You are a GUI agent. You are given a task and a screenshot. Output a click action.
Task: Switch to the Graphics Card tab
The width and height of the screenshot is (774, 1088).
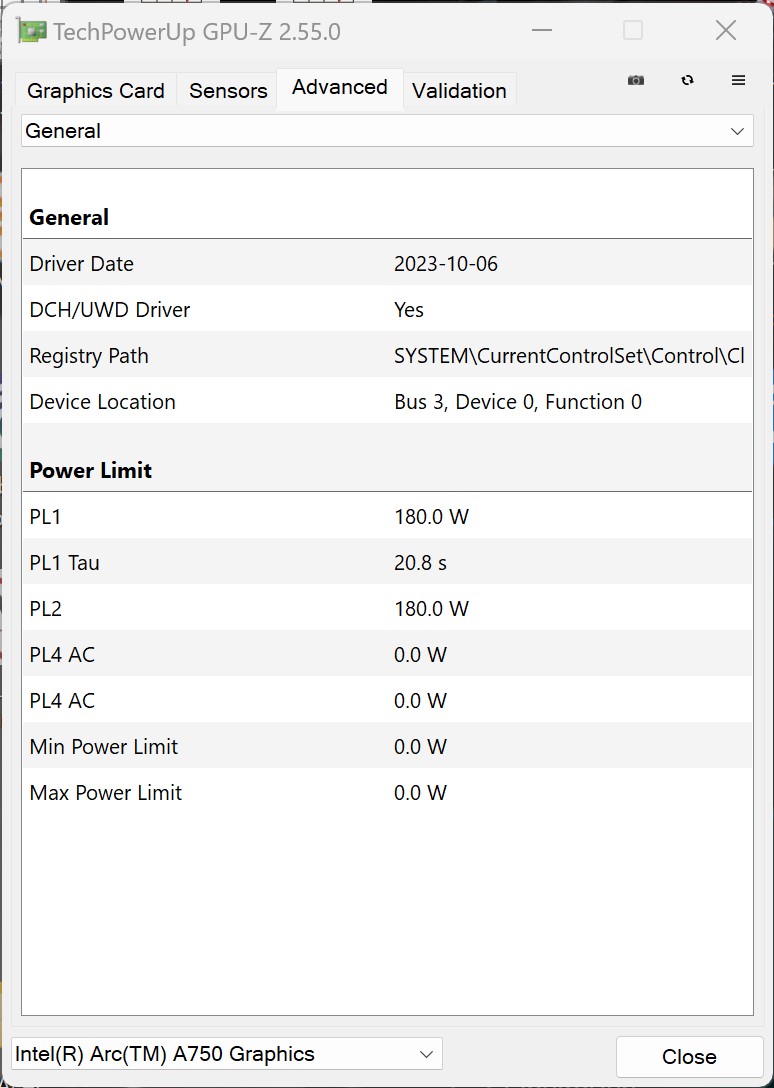(x=96, y=91)
